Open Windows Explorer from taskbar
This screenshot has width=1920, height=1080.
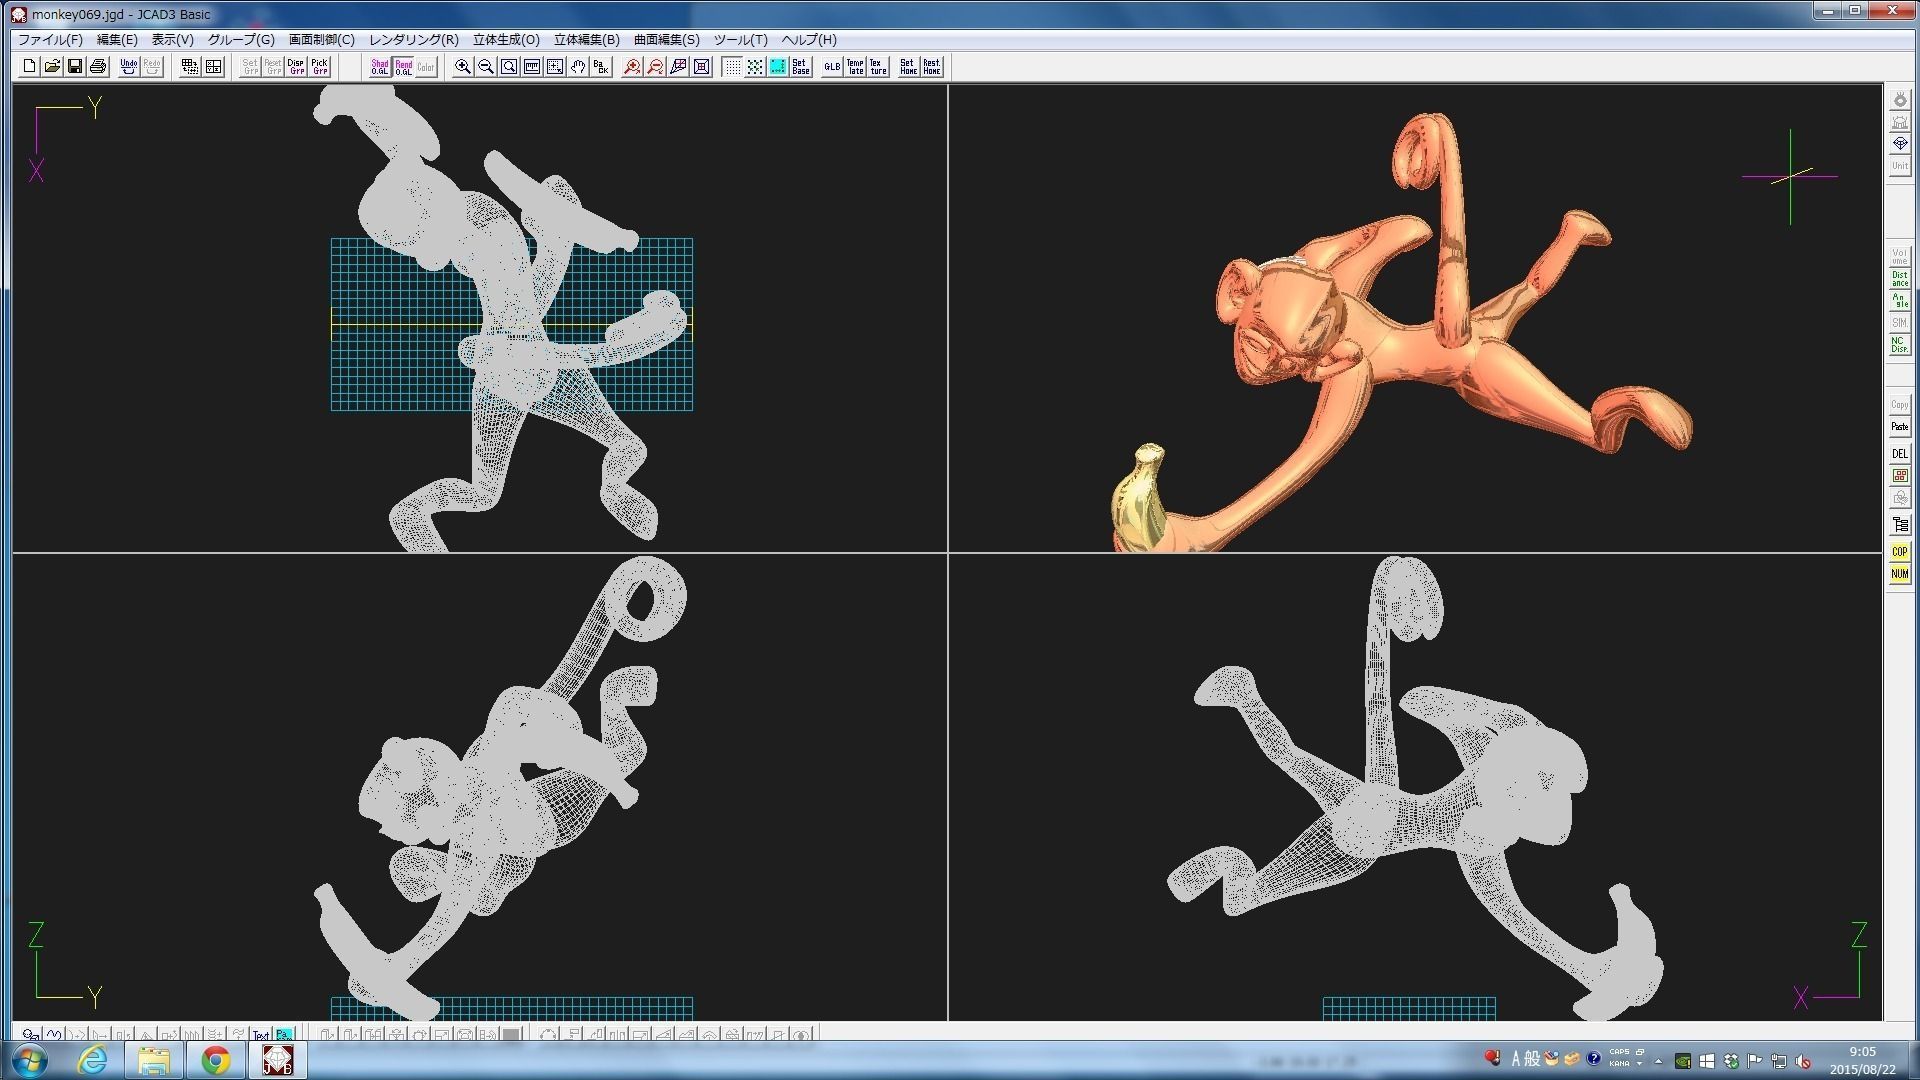coord(154,1060)
